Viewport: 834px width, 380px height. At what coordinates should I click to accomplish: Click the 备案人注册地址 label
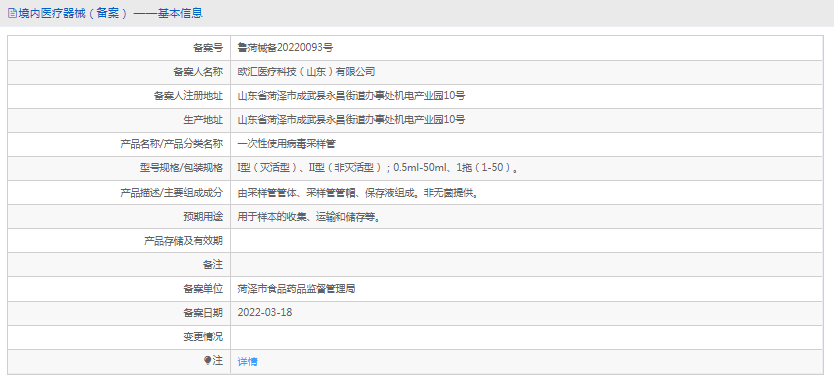pyautogui.click(x=188, y=96)
